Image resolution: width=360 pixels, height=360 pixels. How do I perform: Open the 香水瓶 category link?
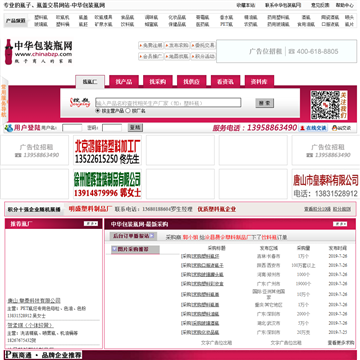click(225, 17)
